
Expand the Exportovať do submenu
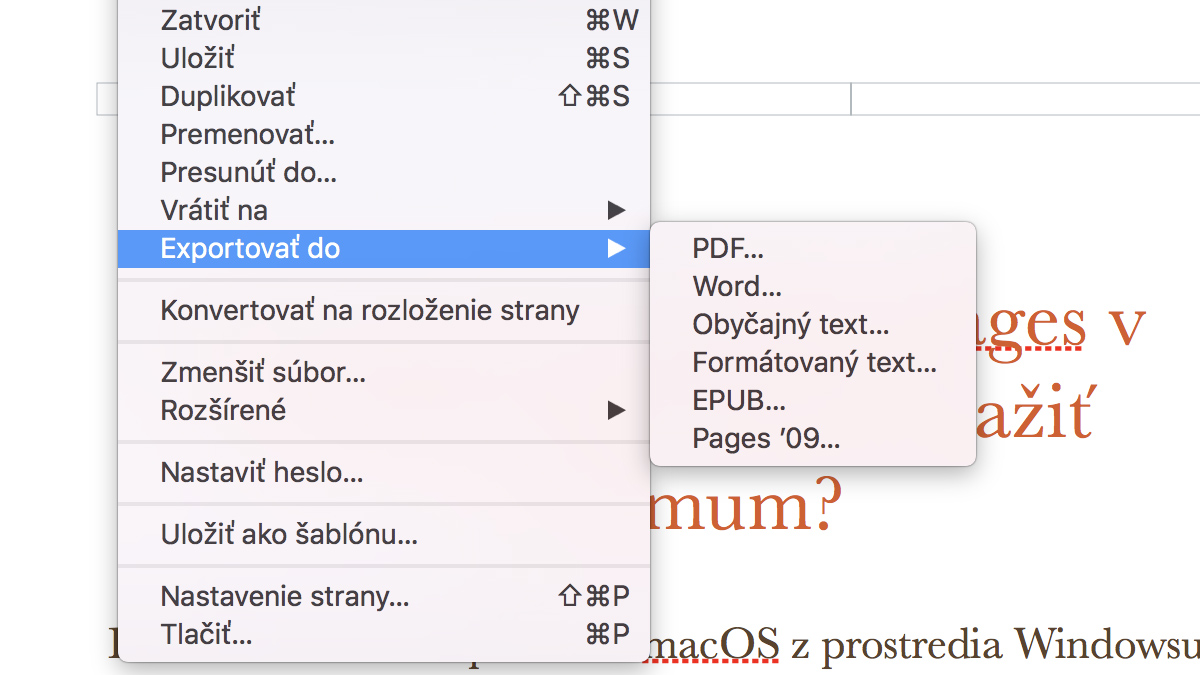click(x=384, y=248)
